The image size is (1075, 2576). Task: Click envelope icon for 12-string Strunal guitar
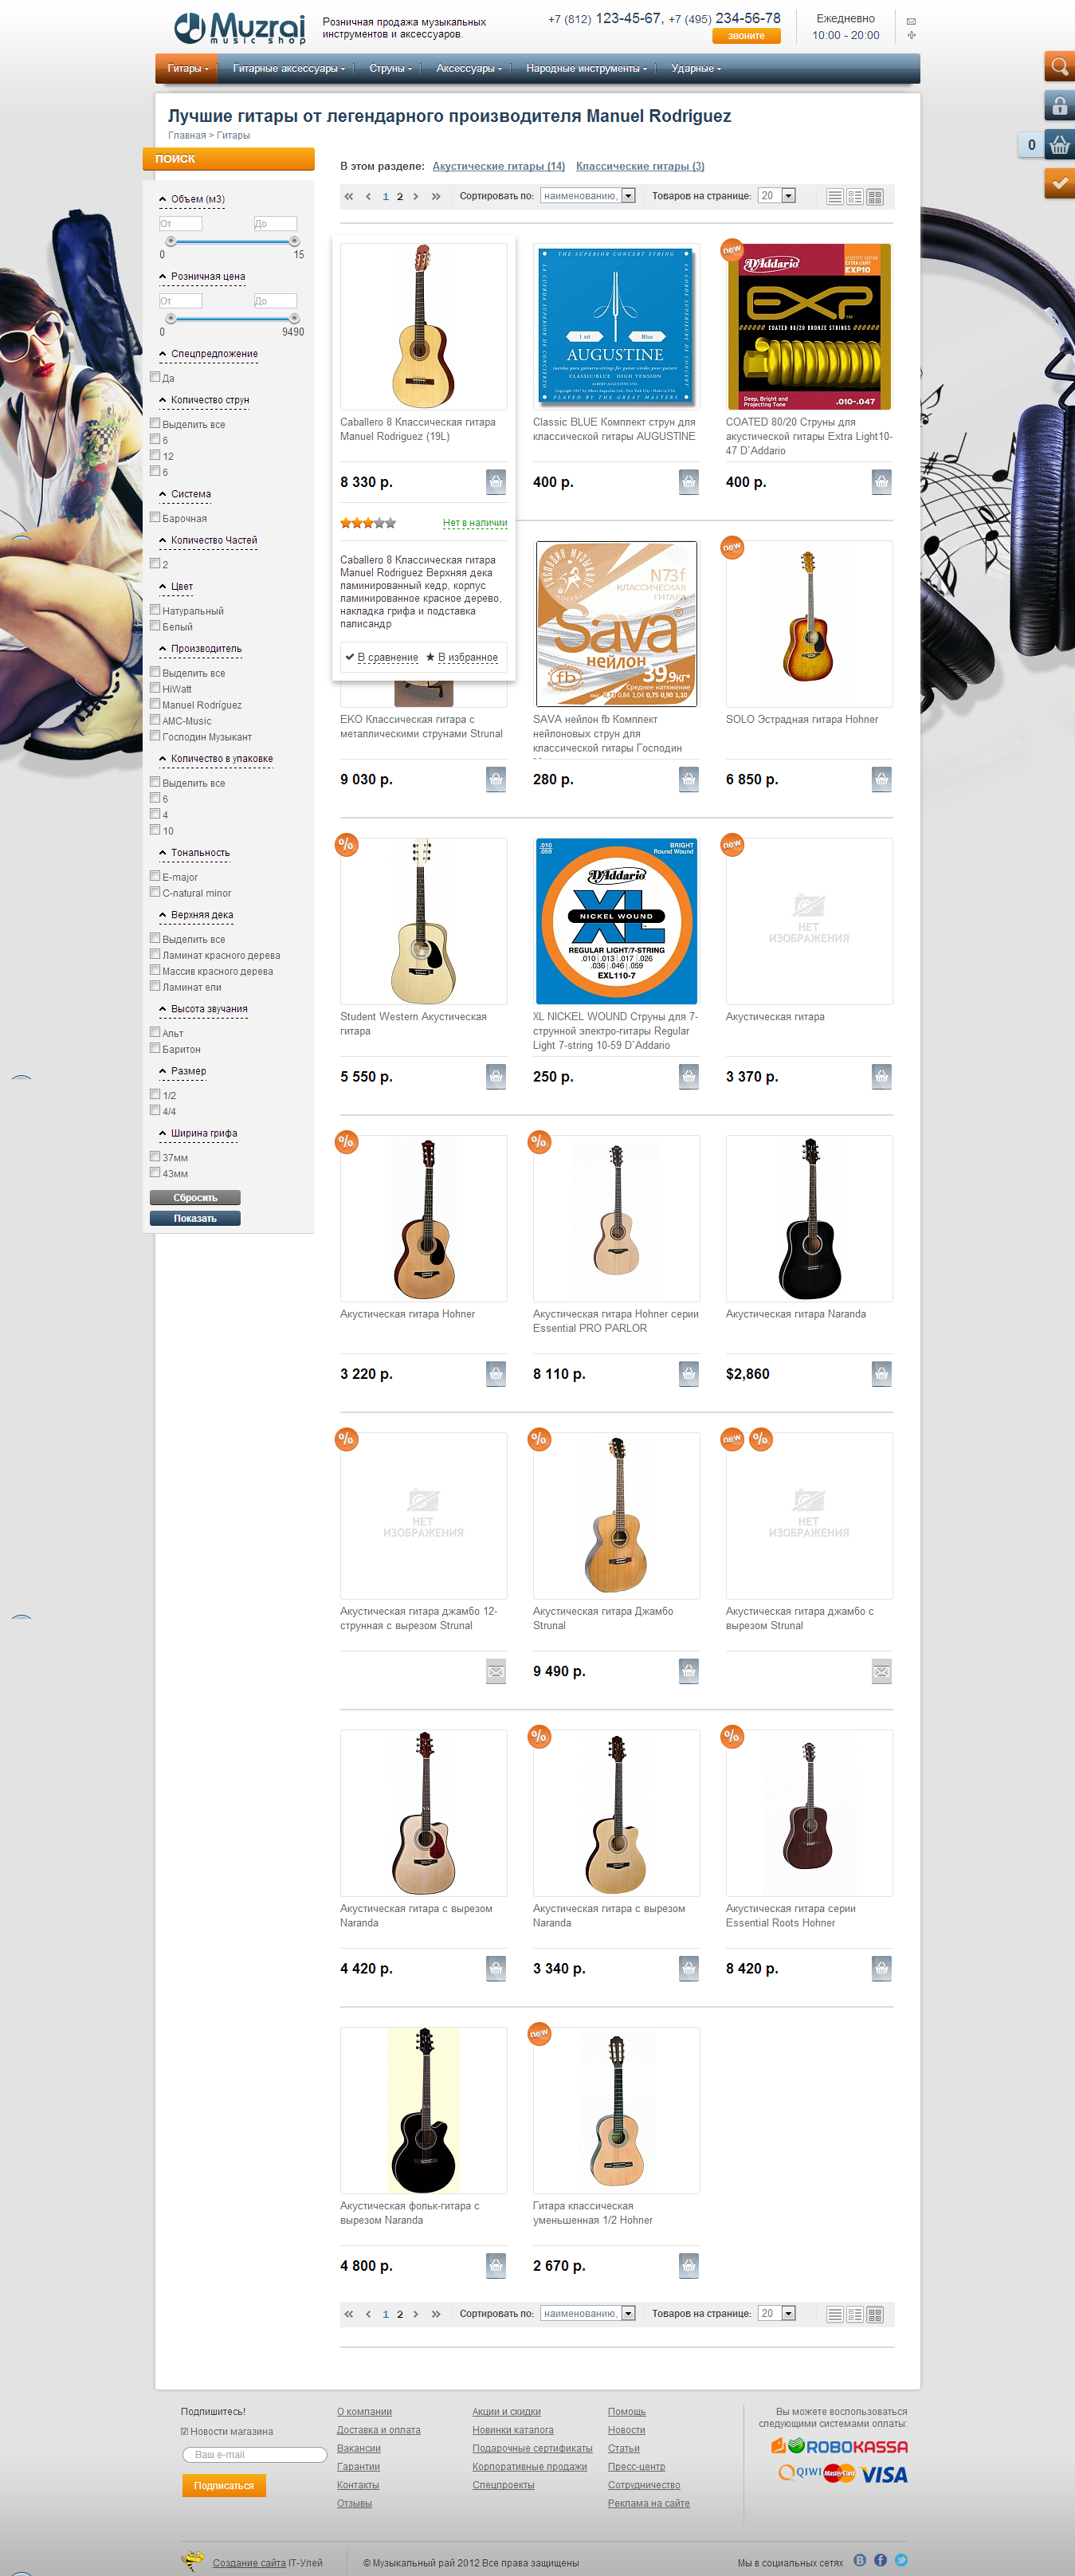point(496,1671)
